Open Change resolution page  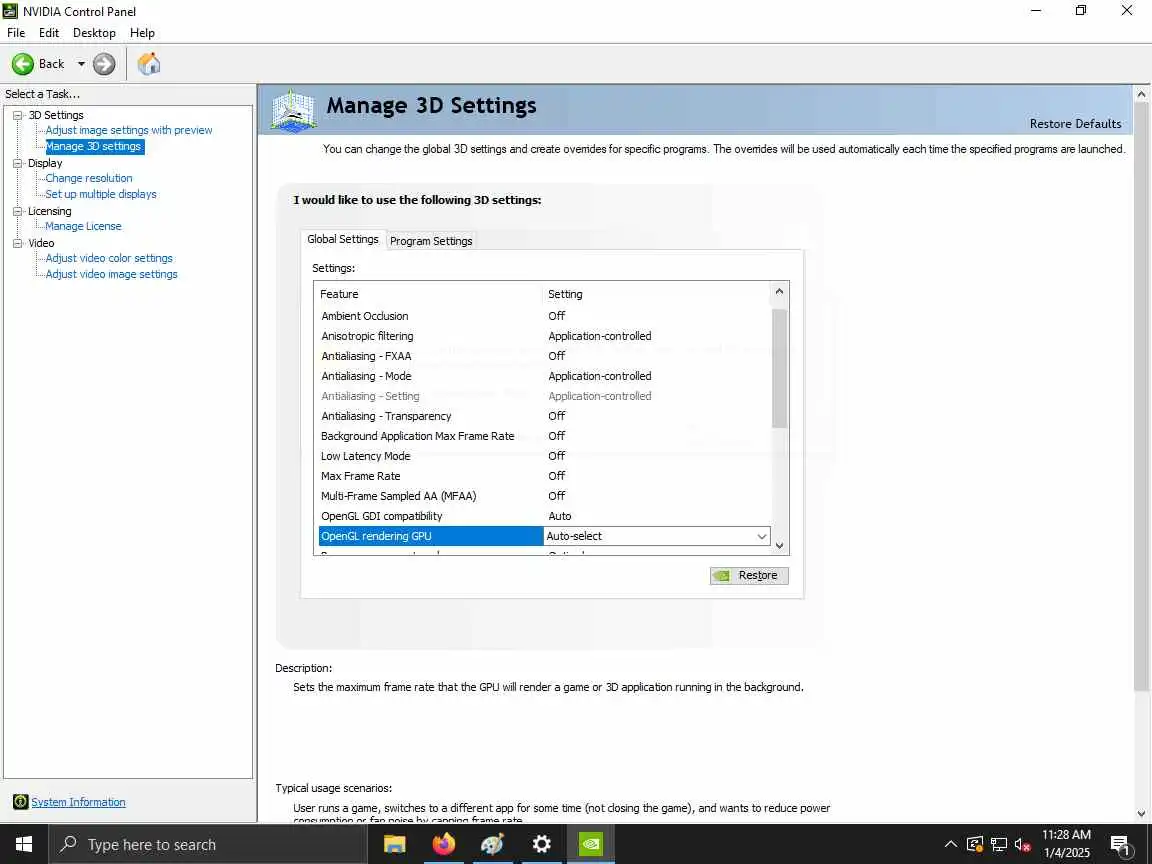coord(89,178)
